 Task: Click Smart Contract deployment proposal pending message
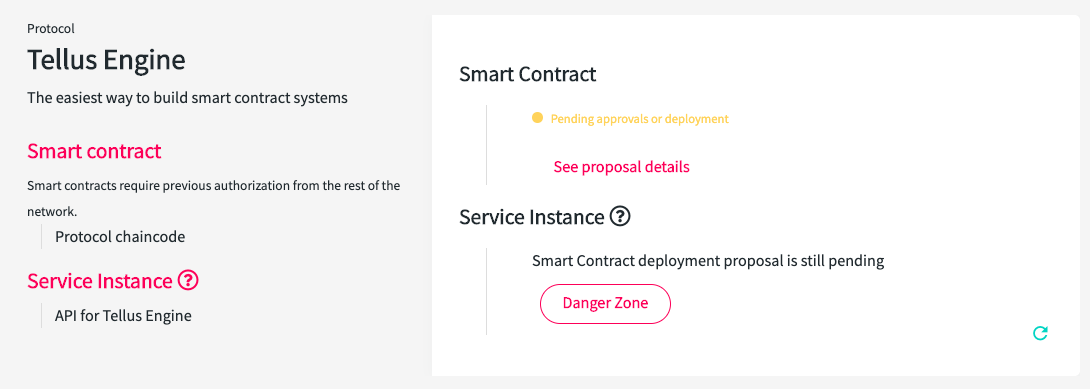708,261
